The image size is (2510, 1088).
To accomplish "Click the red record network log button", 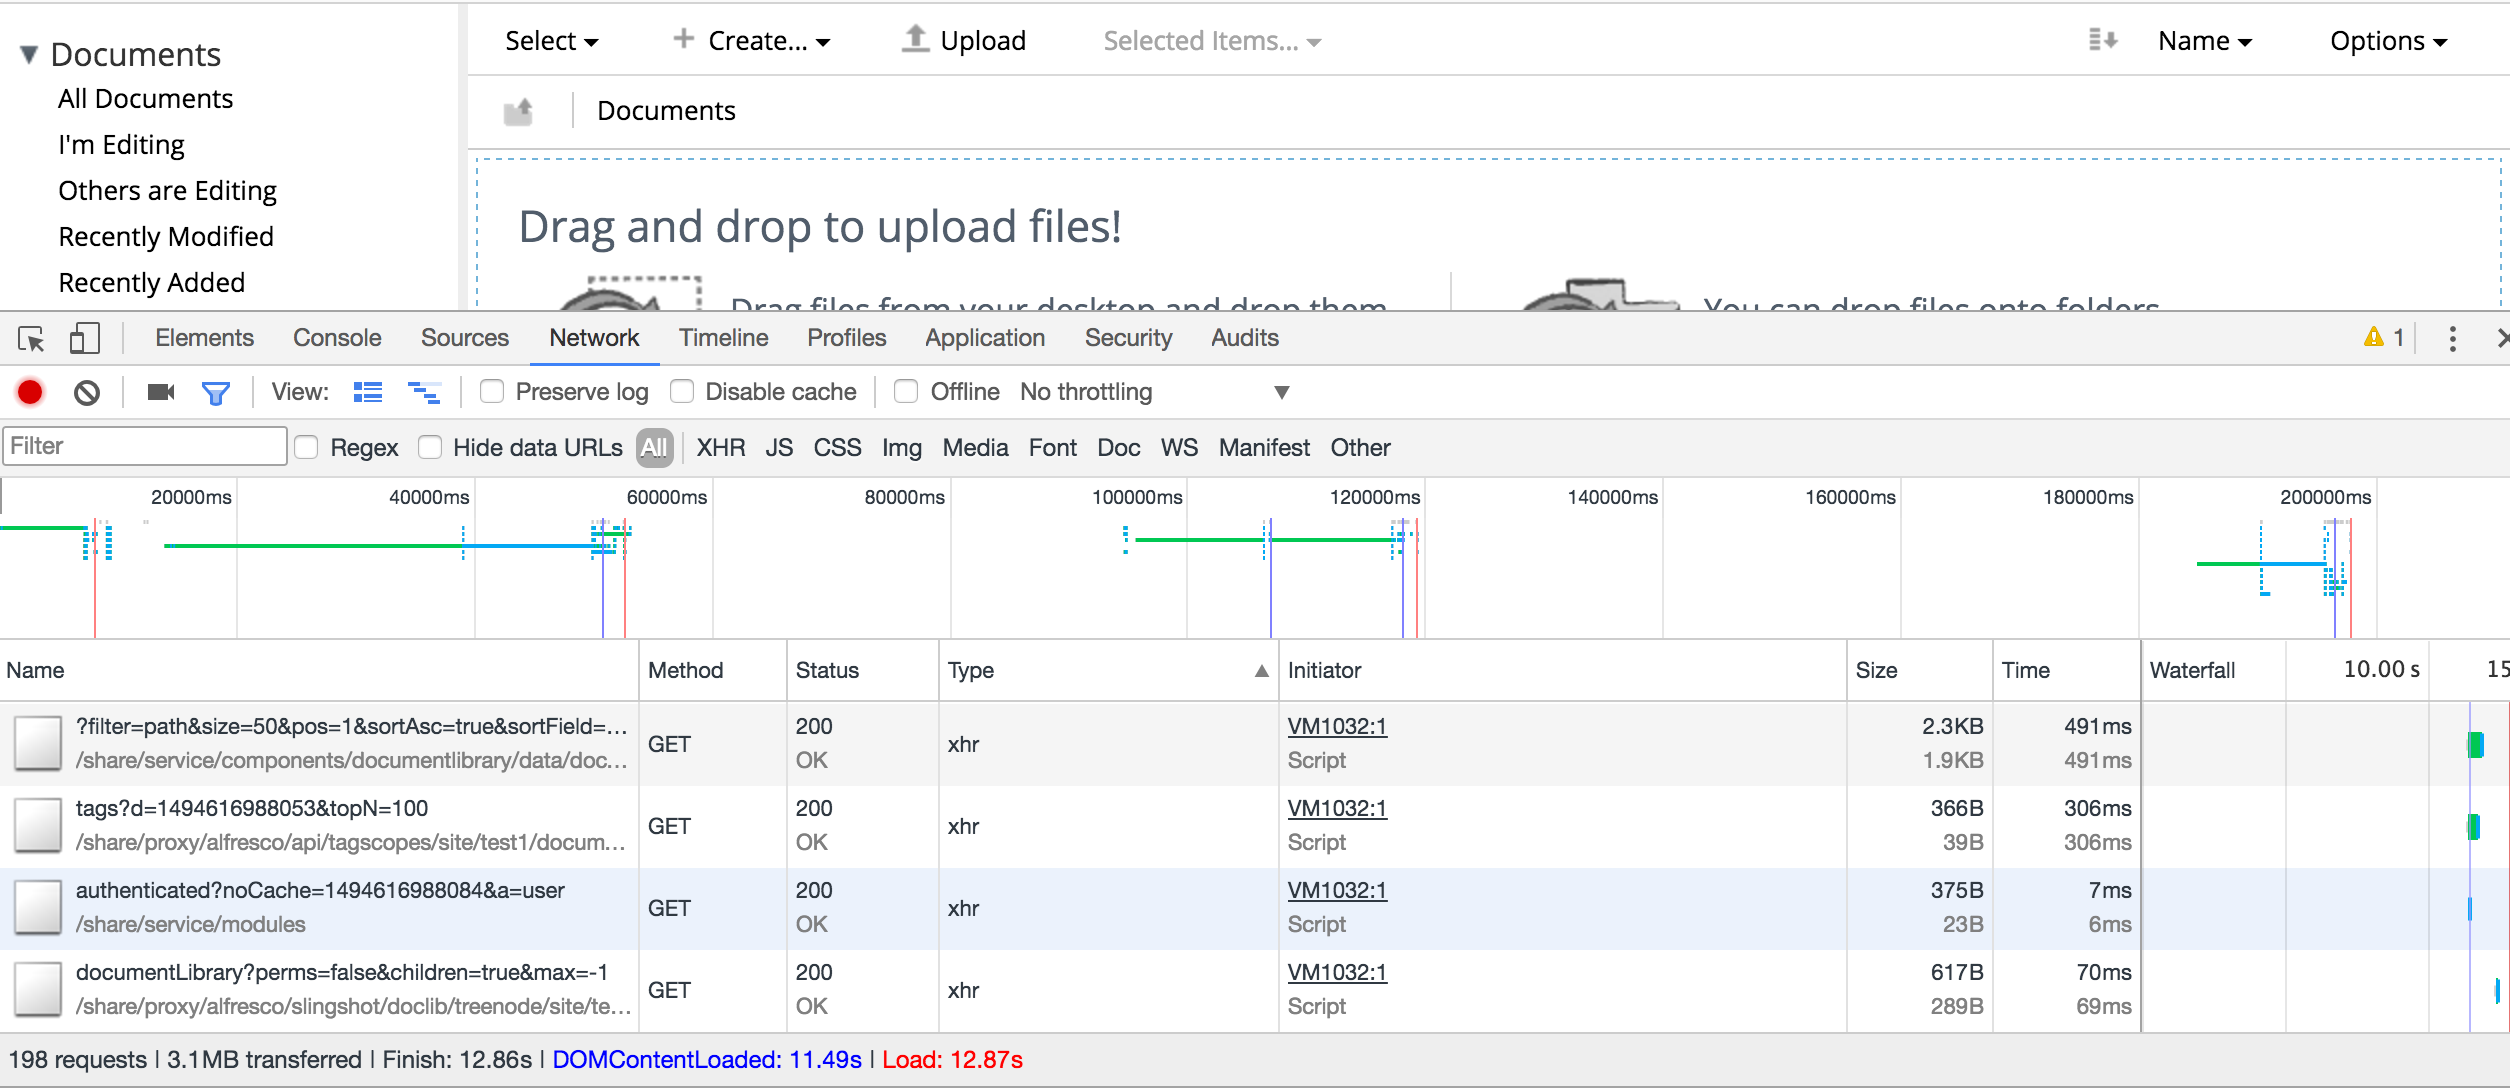I will pos(30,392).
